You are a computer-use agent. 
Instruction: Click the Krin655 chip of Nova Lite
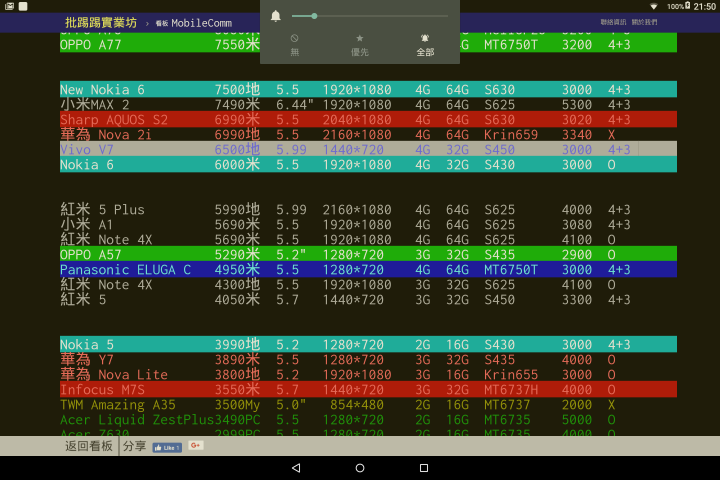pyautogui.click(x=511, y=375)
